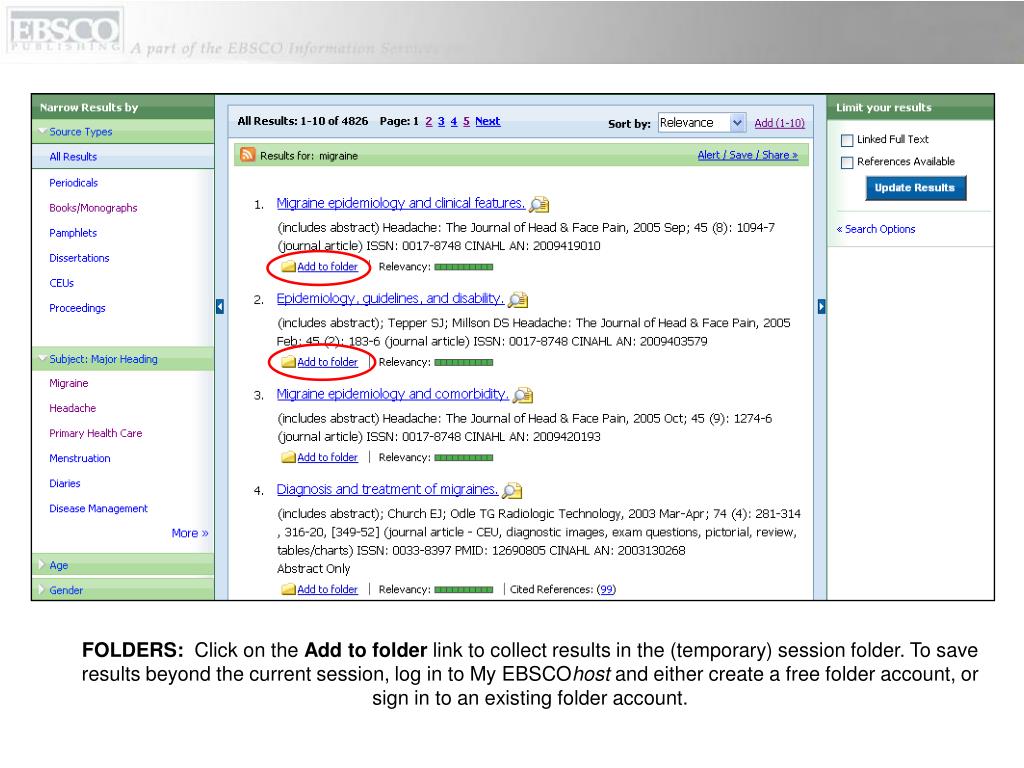Screen dimensions: 1024x768
Task: Click folder icon of result 3 Add to folder
Action: (x=288, y=457)
